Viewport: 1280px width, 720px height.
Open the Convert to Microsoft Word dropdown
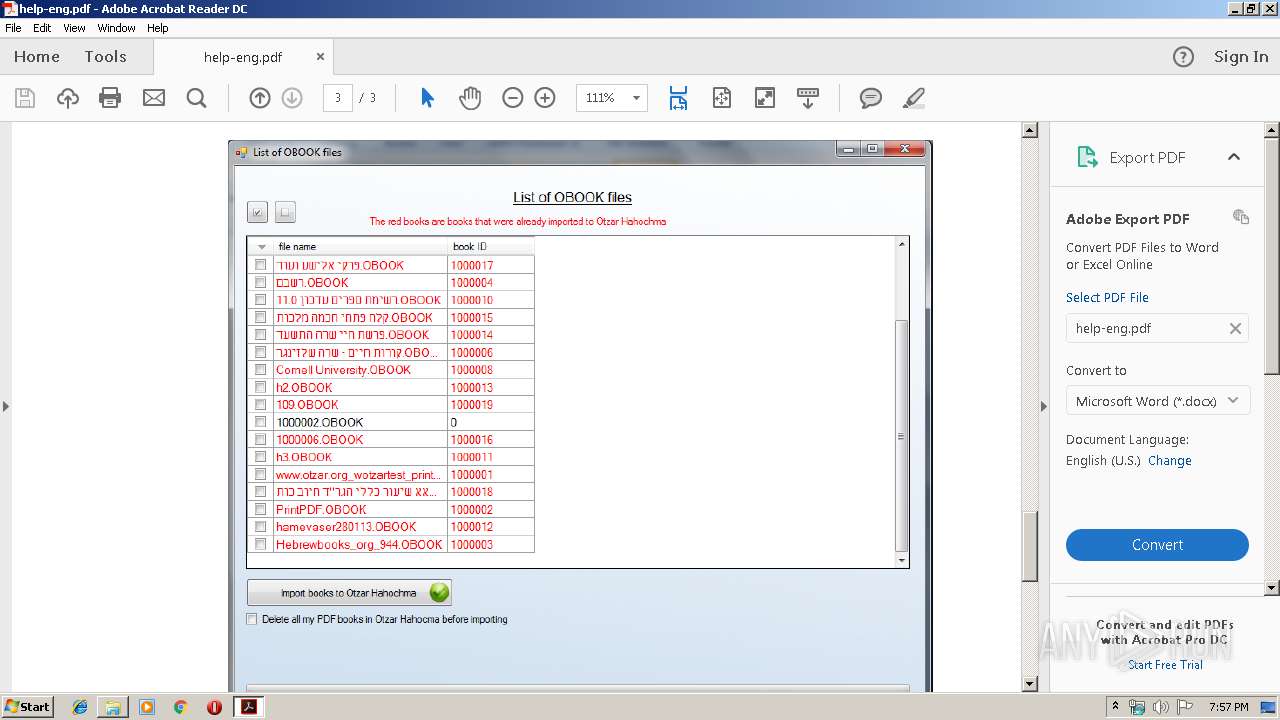(1157, 401)
